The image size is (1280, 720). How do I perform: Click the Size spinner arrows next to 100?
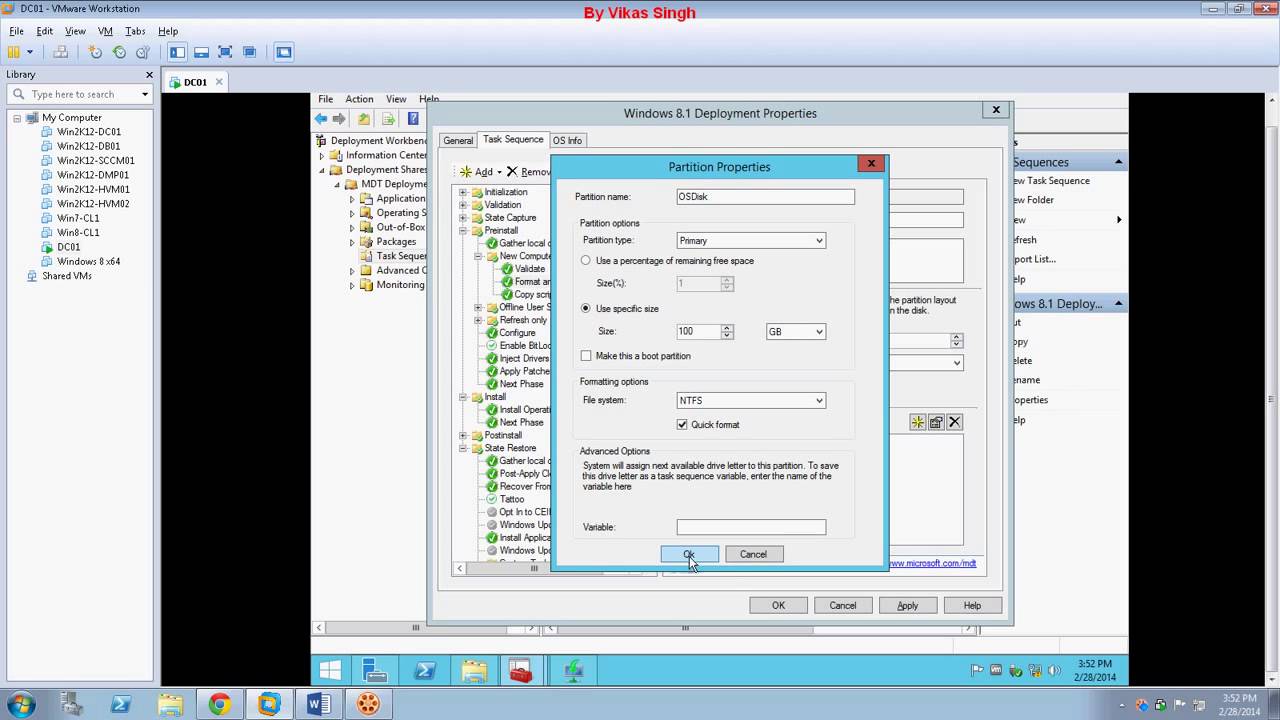point(727,331)
